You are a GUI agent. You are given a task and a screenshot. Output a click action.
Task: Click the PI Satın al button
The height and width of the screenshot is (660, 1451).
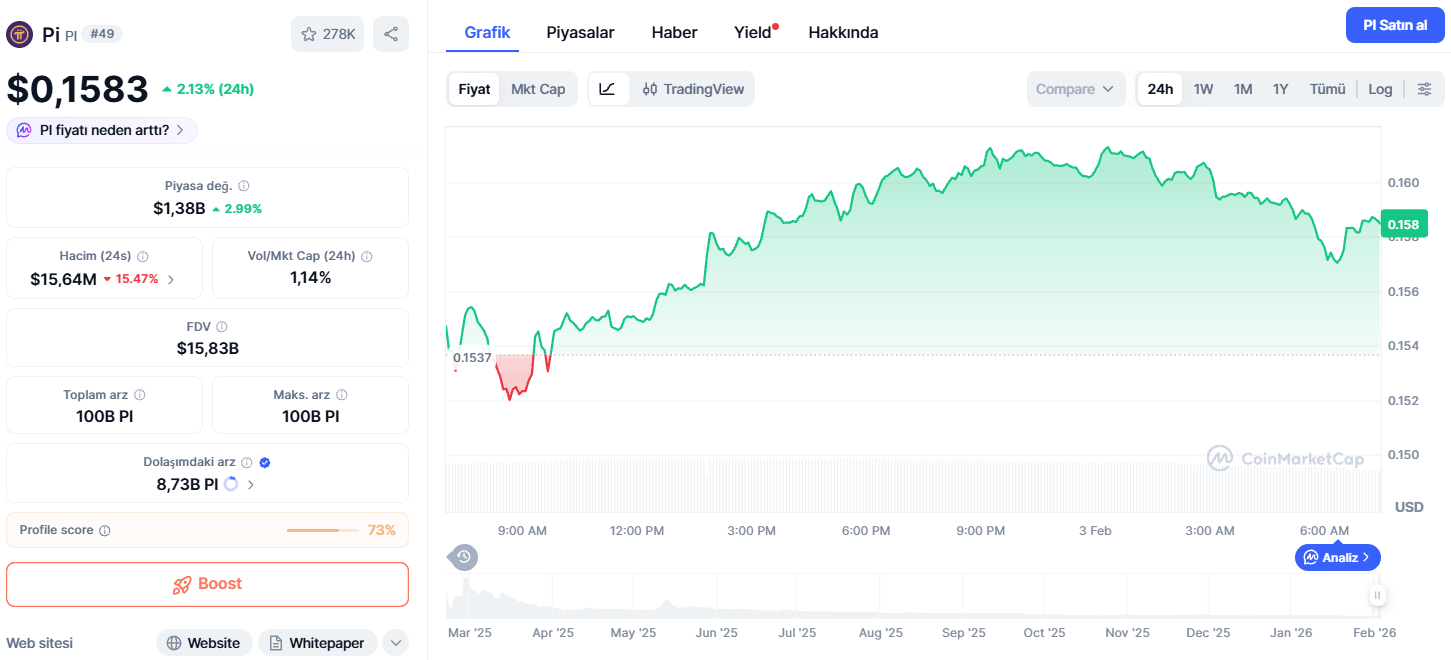click(1395, 25)
